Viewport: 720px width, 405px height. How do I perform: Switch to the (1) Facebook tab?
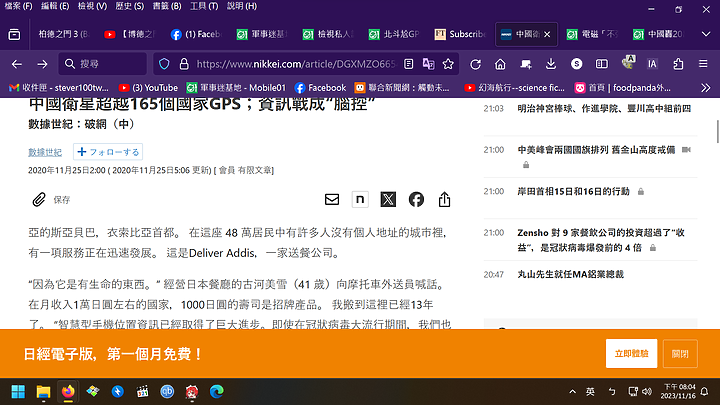[196, 34]
